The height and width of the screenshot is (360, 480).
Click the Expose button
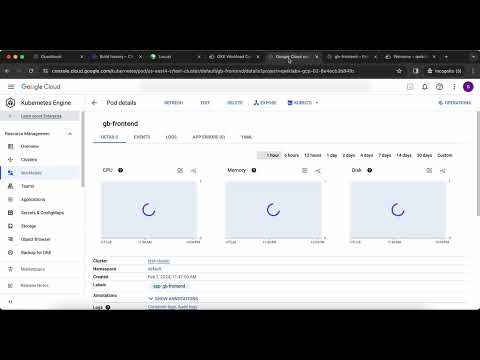[265, 103]
